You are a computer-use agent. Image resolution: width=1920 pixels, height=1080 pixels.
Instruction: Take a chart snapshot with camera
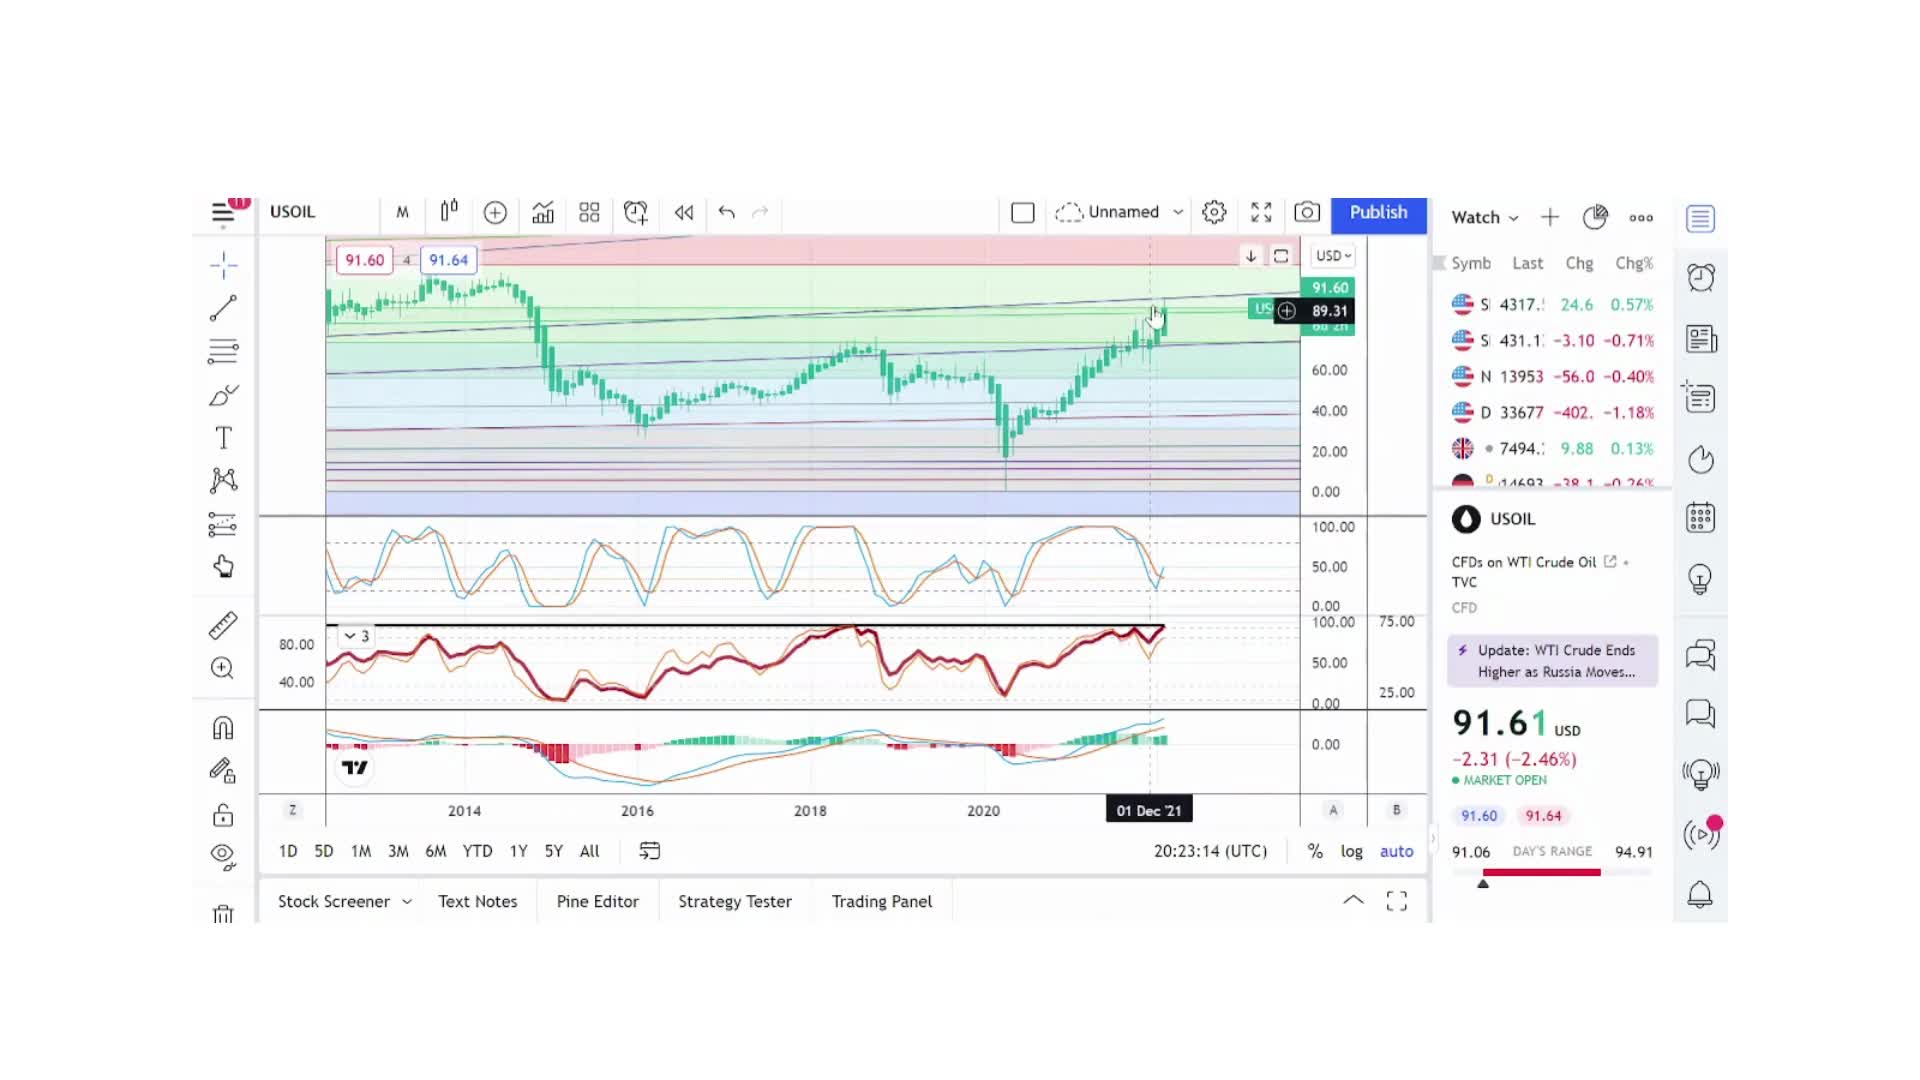pos(1307,212)
